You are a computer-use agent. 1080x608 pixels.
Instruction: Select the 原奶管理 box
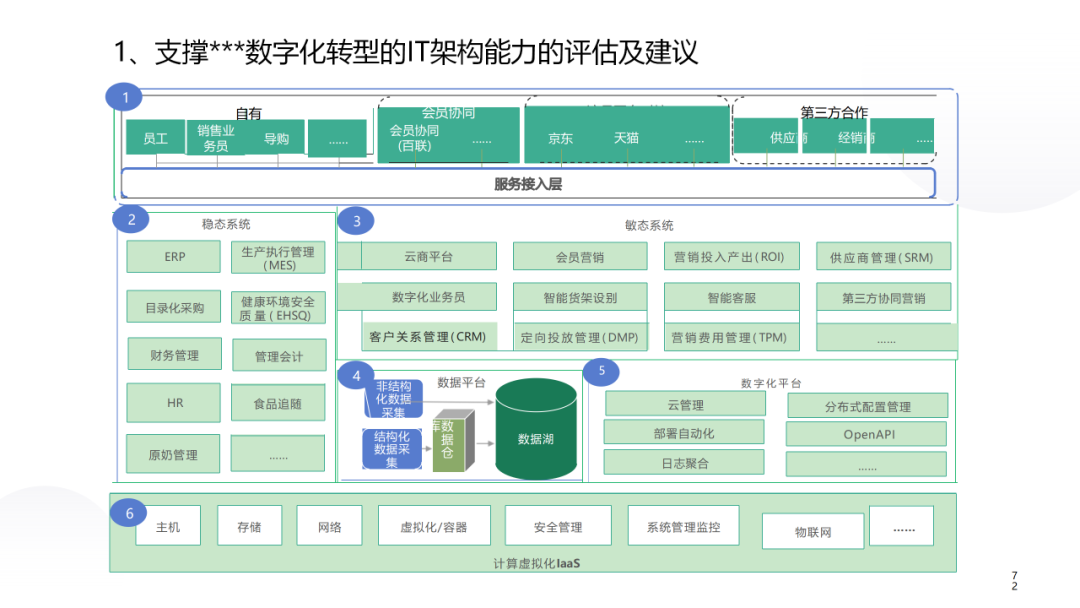click(173, 454)
